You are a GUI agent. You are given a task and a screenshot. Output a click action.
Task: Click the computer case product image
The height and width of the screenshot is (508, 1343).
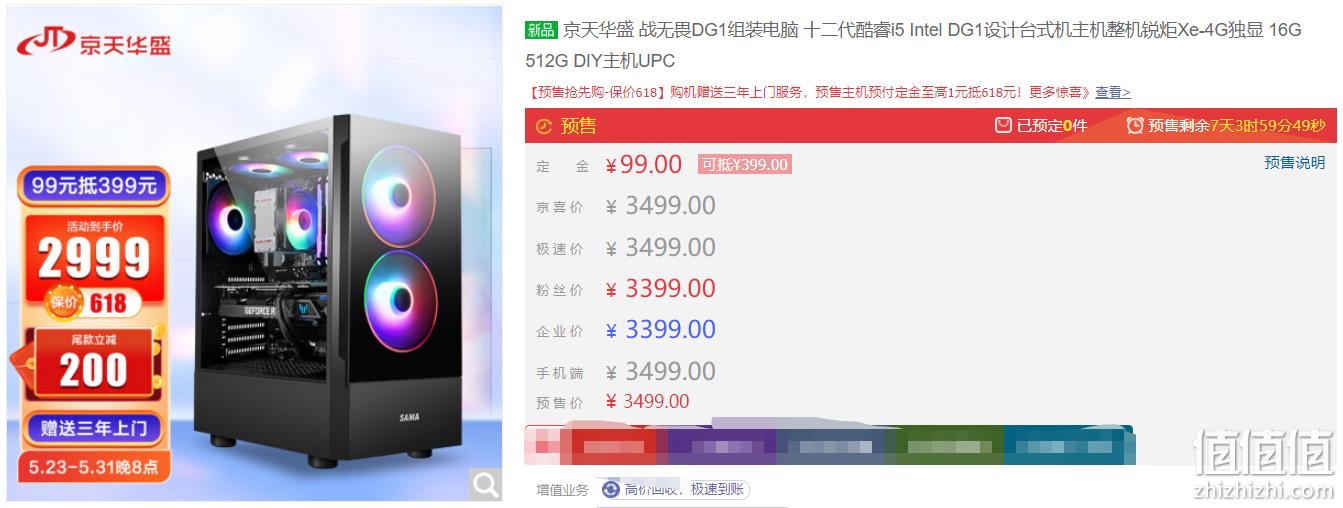pyautogui.click(x=330, y=290)
